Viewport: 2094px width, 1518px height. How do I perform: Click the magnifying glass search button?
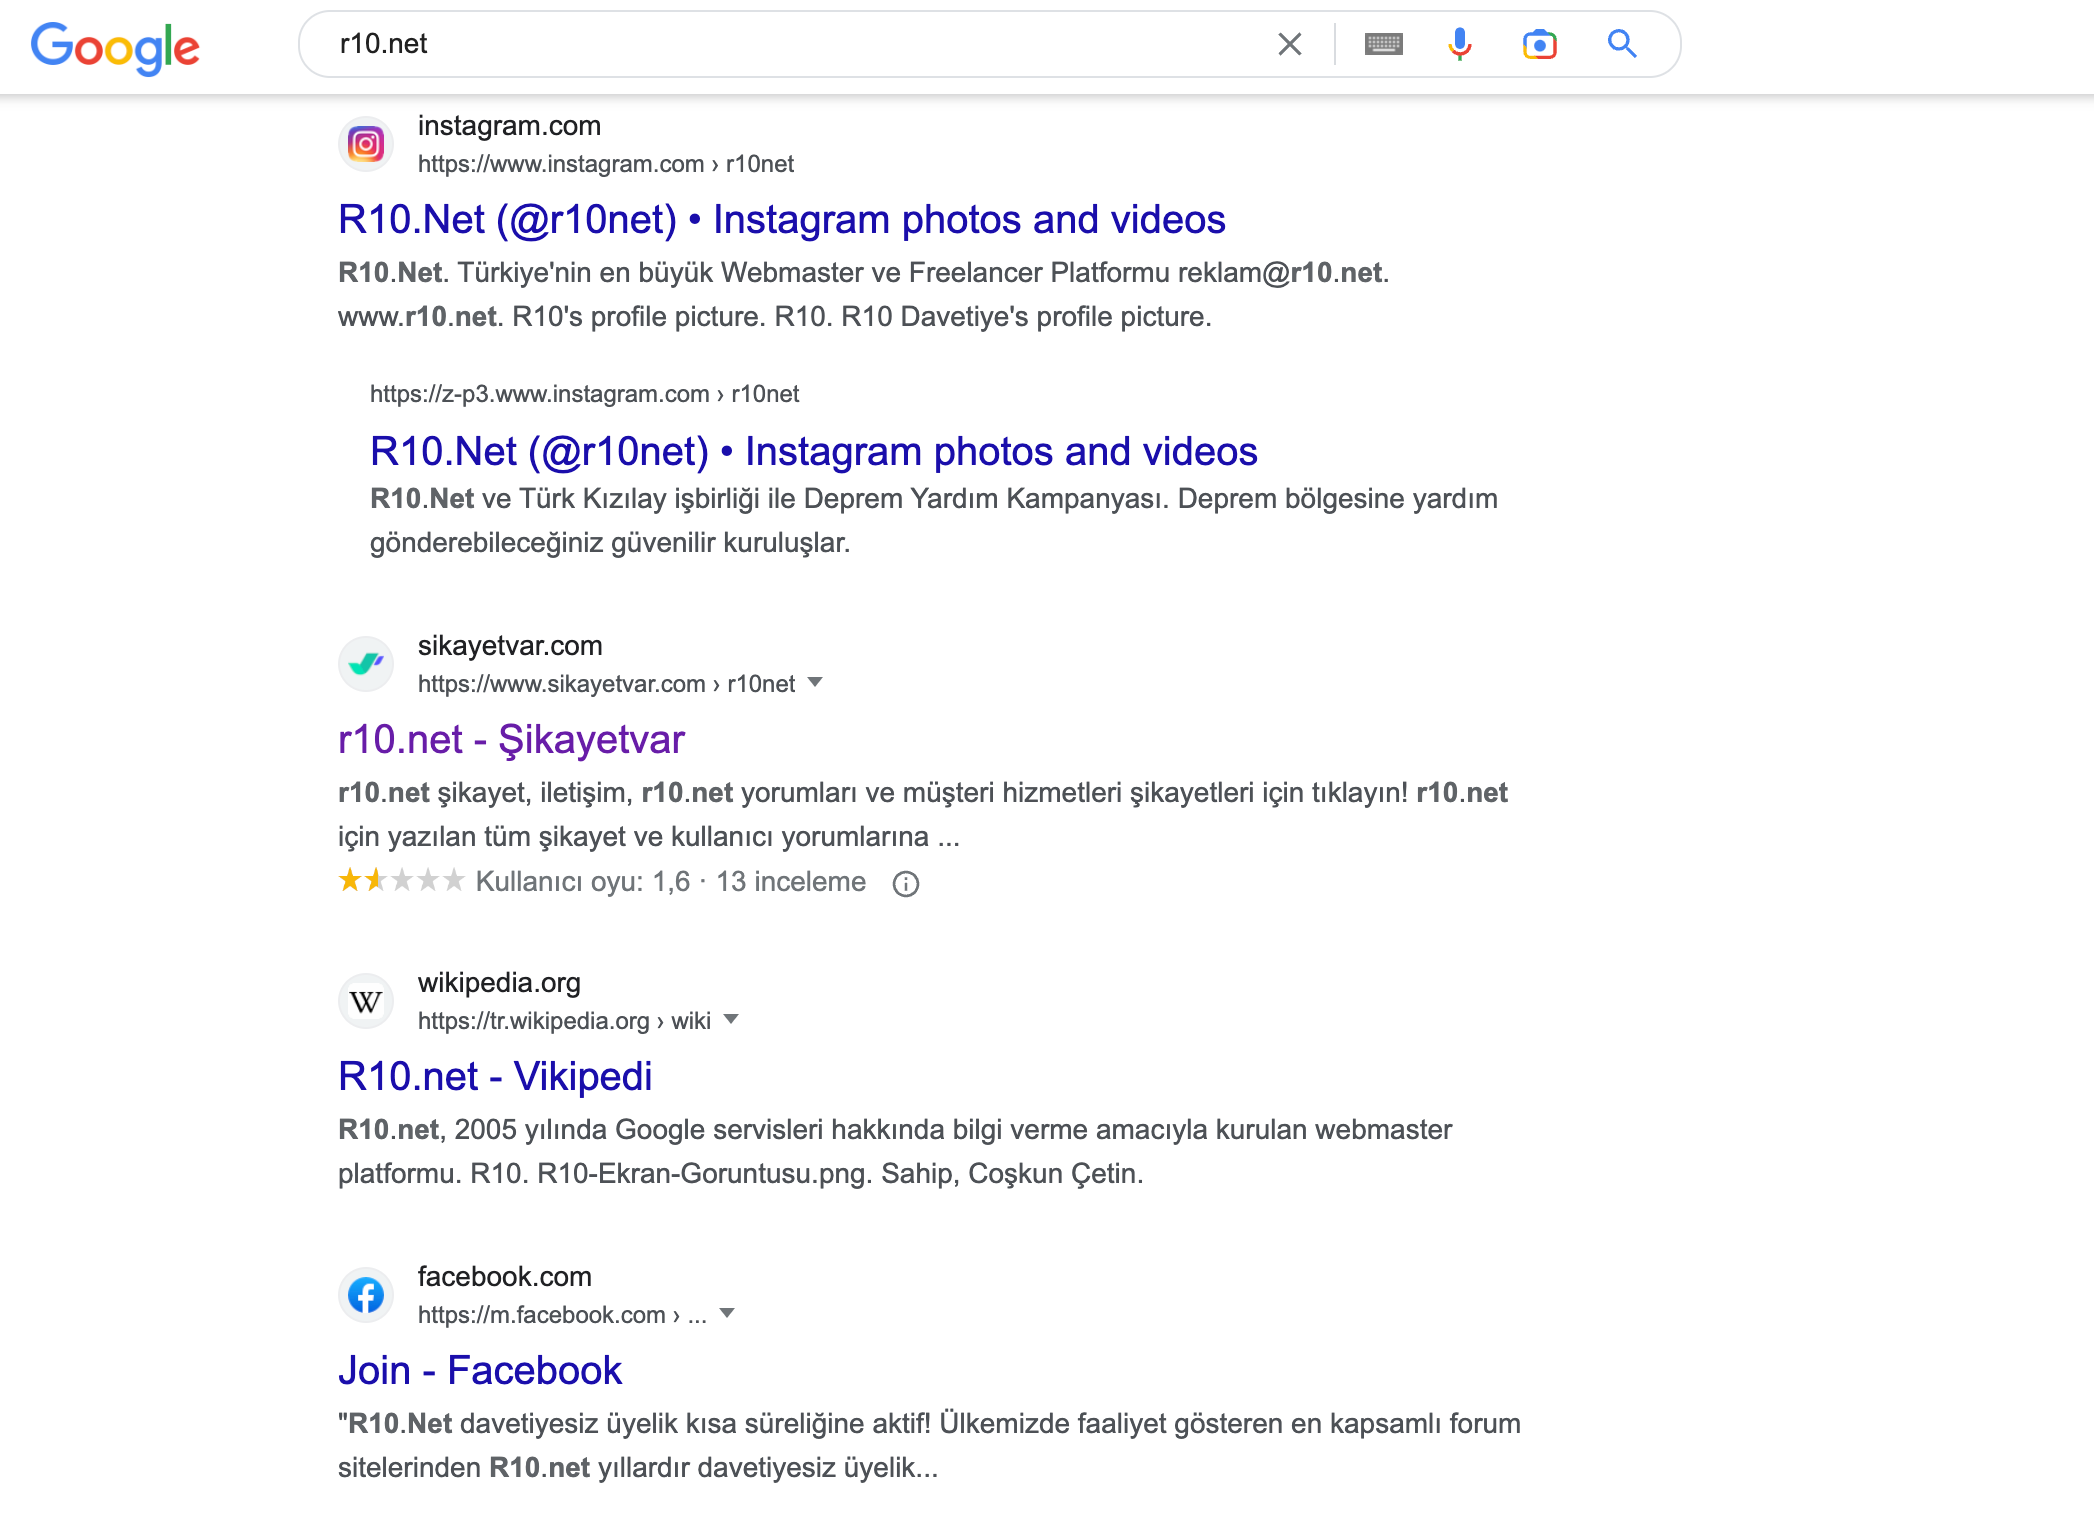click(1622, 44)
